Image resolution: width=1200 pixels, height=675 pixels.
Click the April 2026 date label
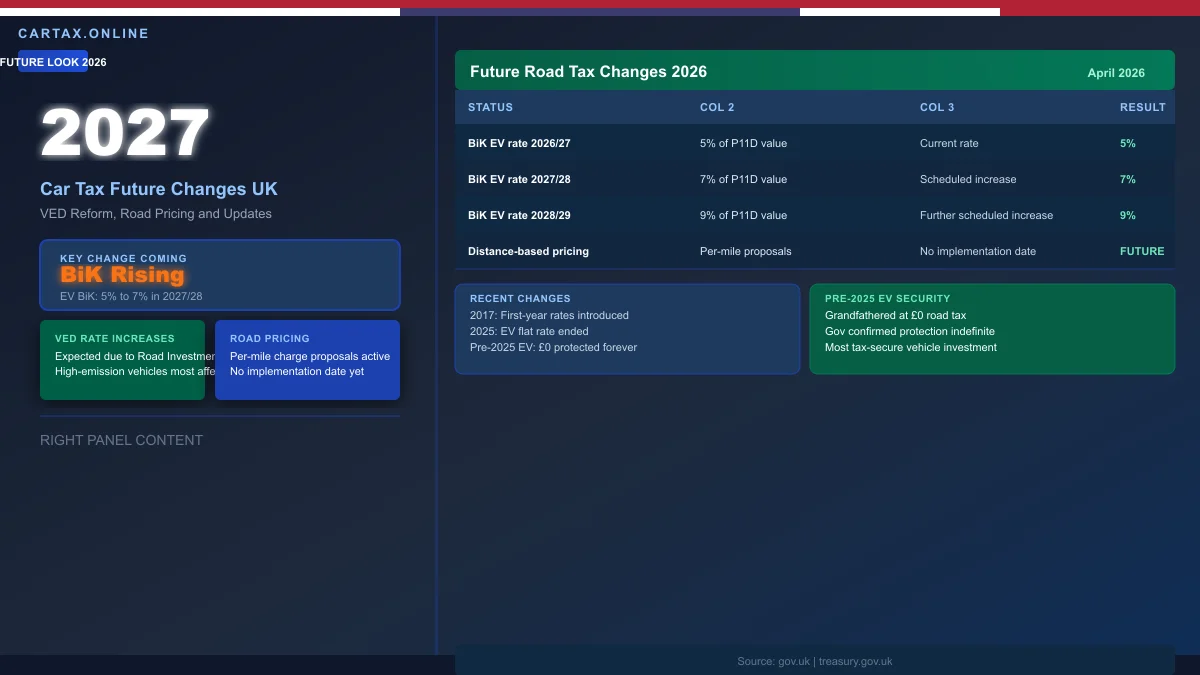coord(1116,73)
